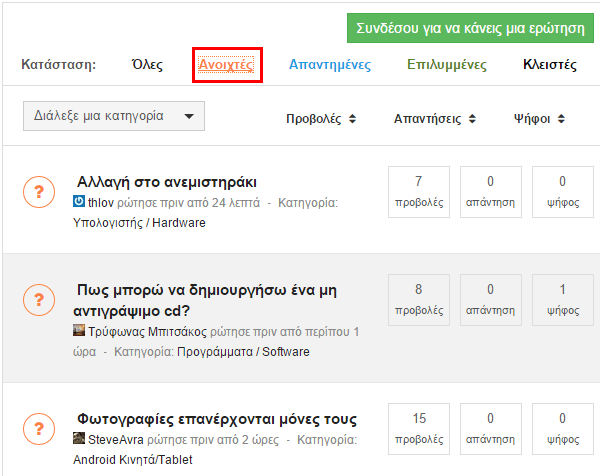The image size is (600, 476).
Task: Click the question-mark icon beside the Φωτογραφίες question
Action: click(x=39, y=429)
